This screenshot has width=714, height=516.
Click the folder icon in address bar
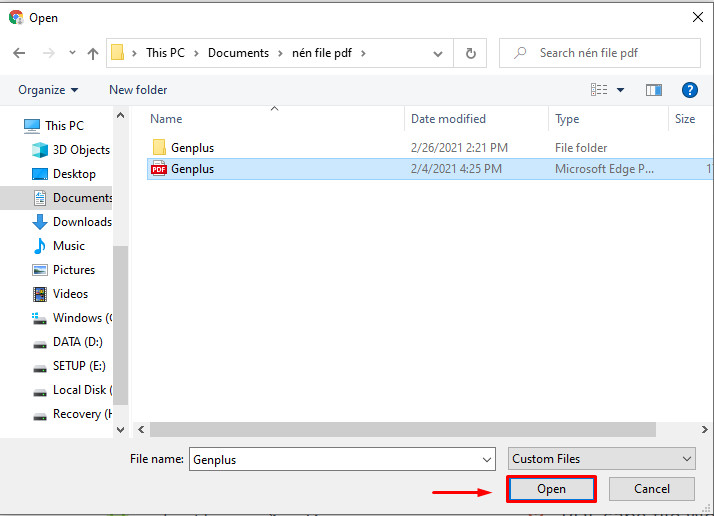coord(117,52)
